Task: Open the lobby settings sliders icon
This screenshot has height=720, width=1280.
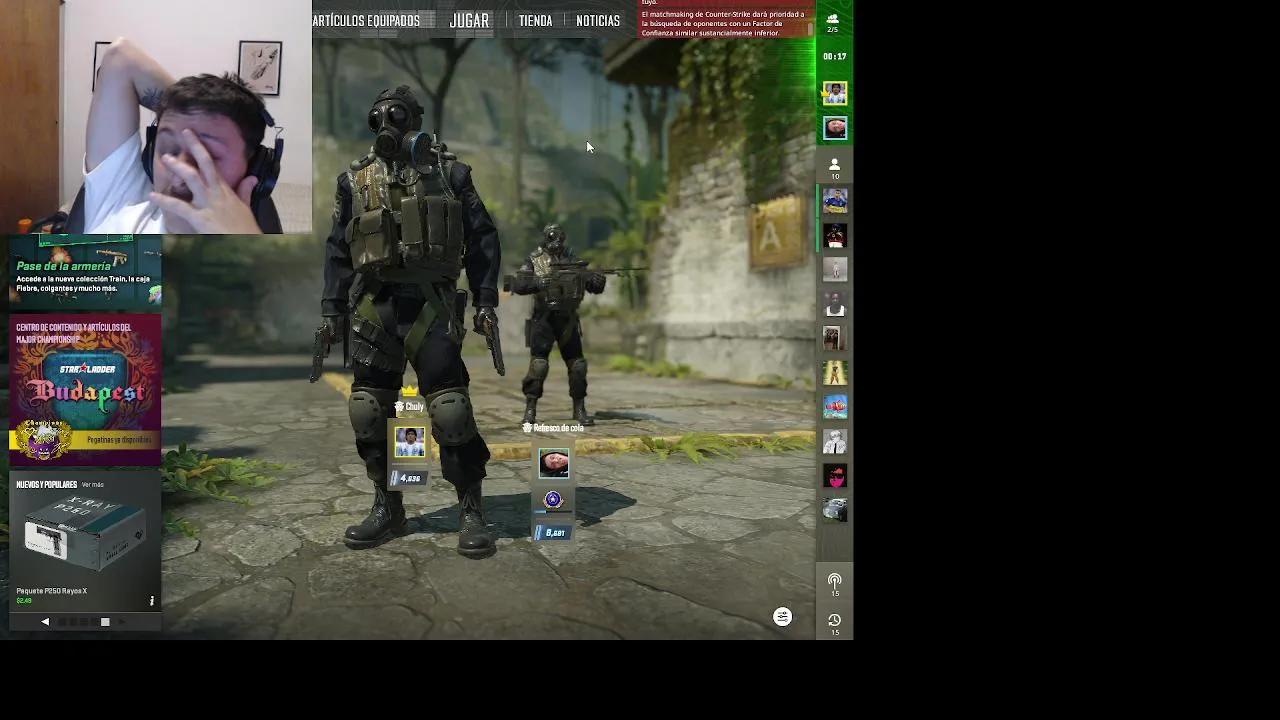Action: pos(782,617)
